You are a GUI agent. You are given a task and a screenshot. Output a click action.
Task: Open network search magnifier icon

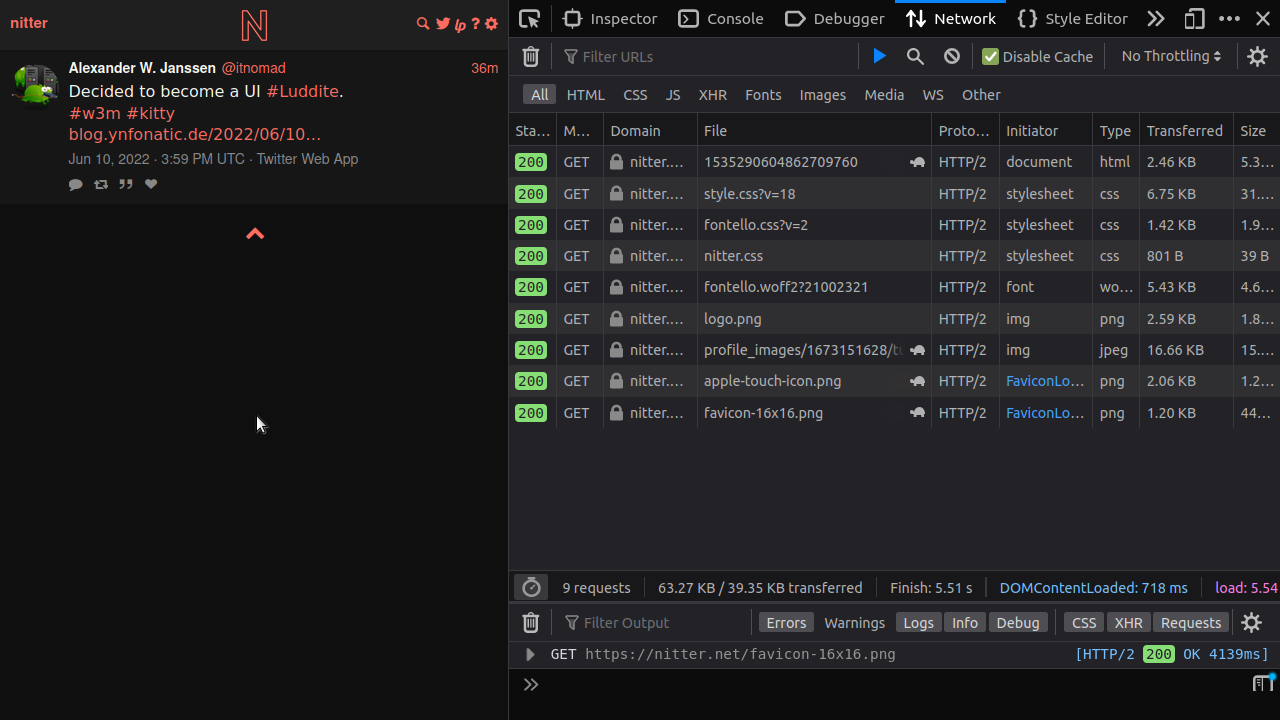(915, 57)
